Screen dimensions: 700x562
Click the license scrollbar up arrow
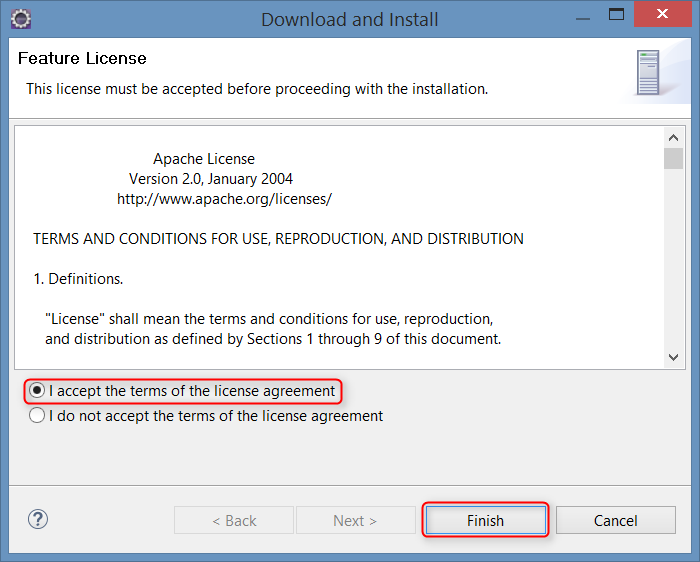[x=673, y=137]
